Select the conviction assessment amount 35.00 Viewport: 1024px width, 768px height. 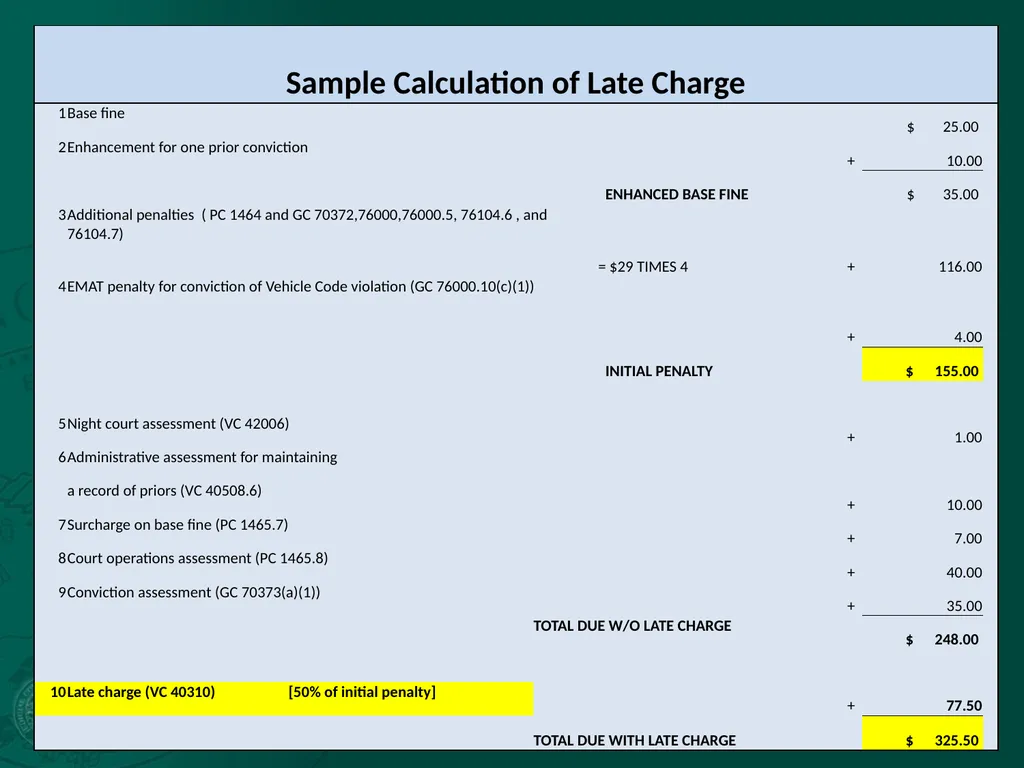pos(964,606)
